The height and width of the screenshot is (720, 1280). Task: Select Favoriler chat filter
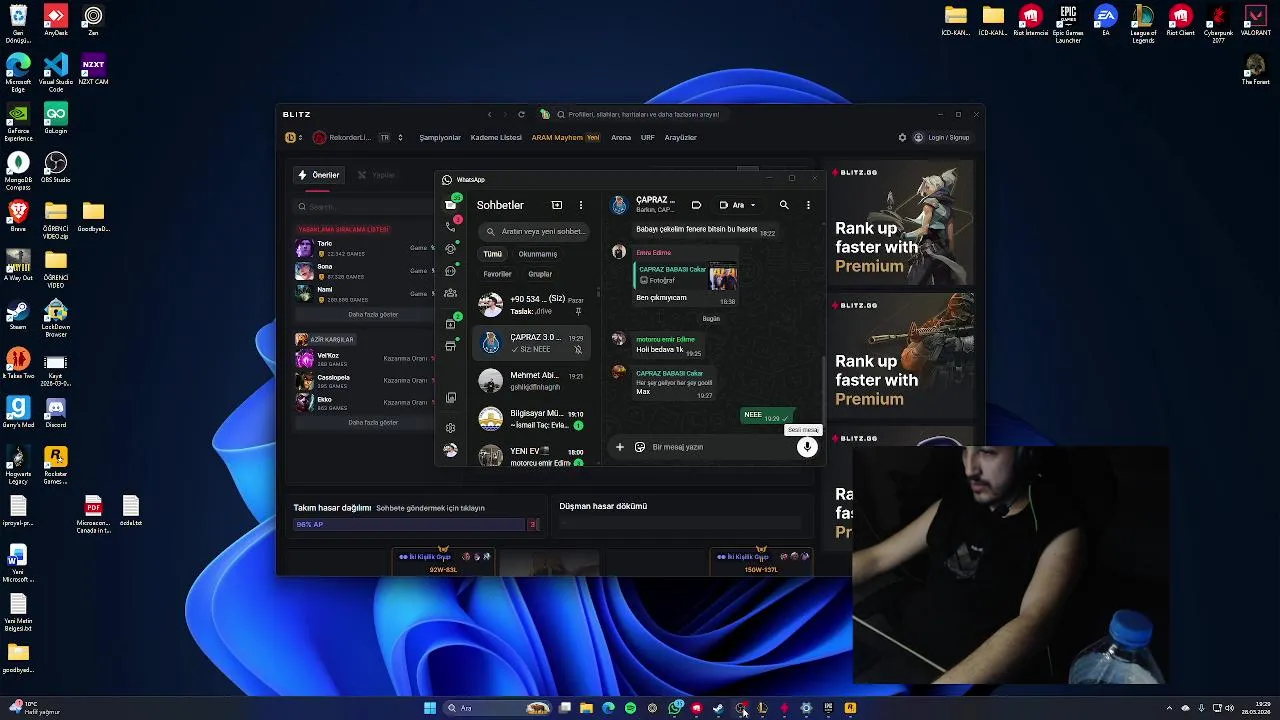pos(497,274)
